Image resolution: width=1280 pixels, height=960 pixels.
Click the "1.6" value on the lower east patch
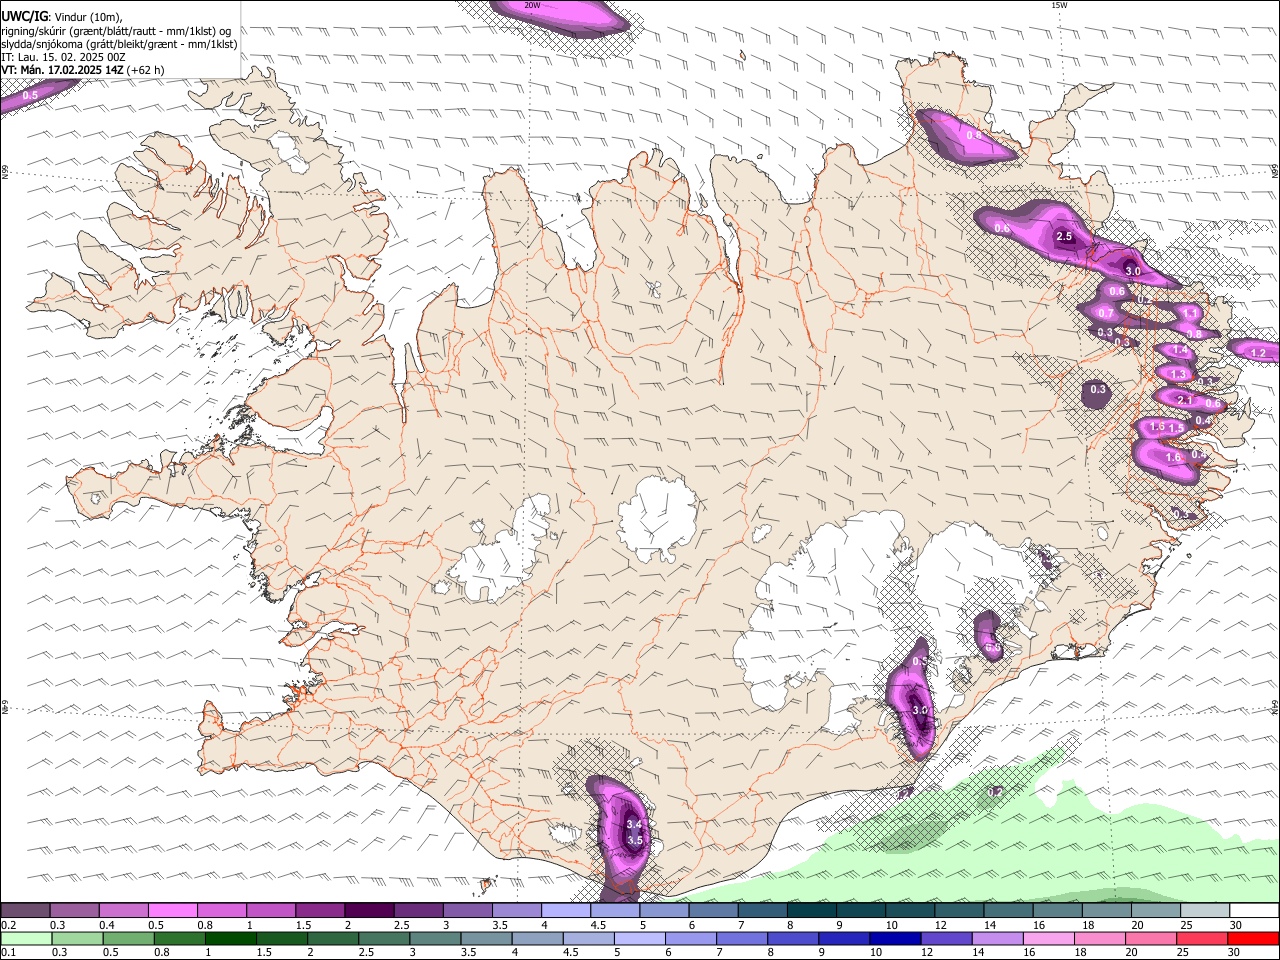(x=1173, y=458)
